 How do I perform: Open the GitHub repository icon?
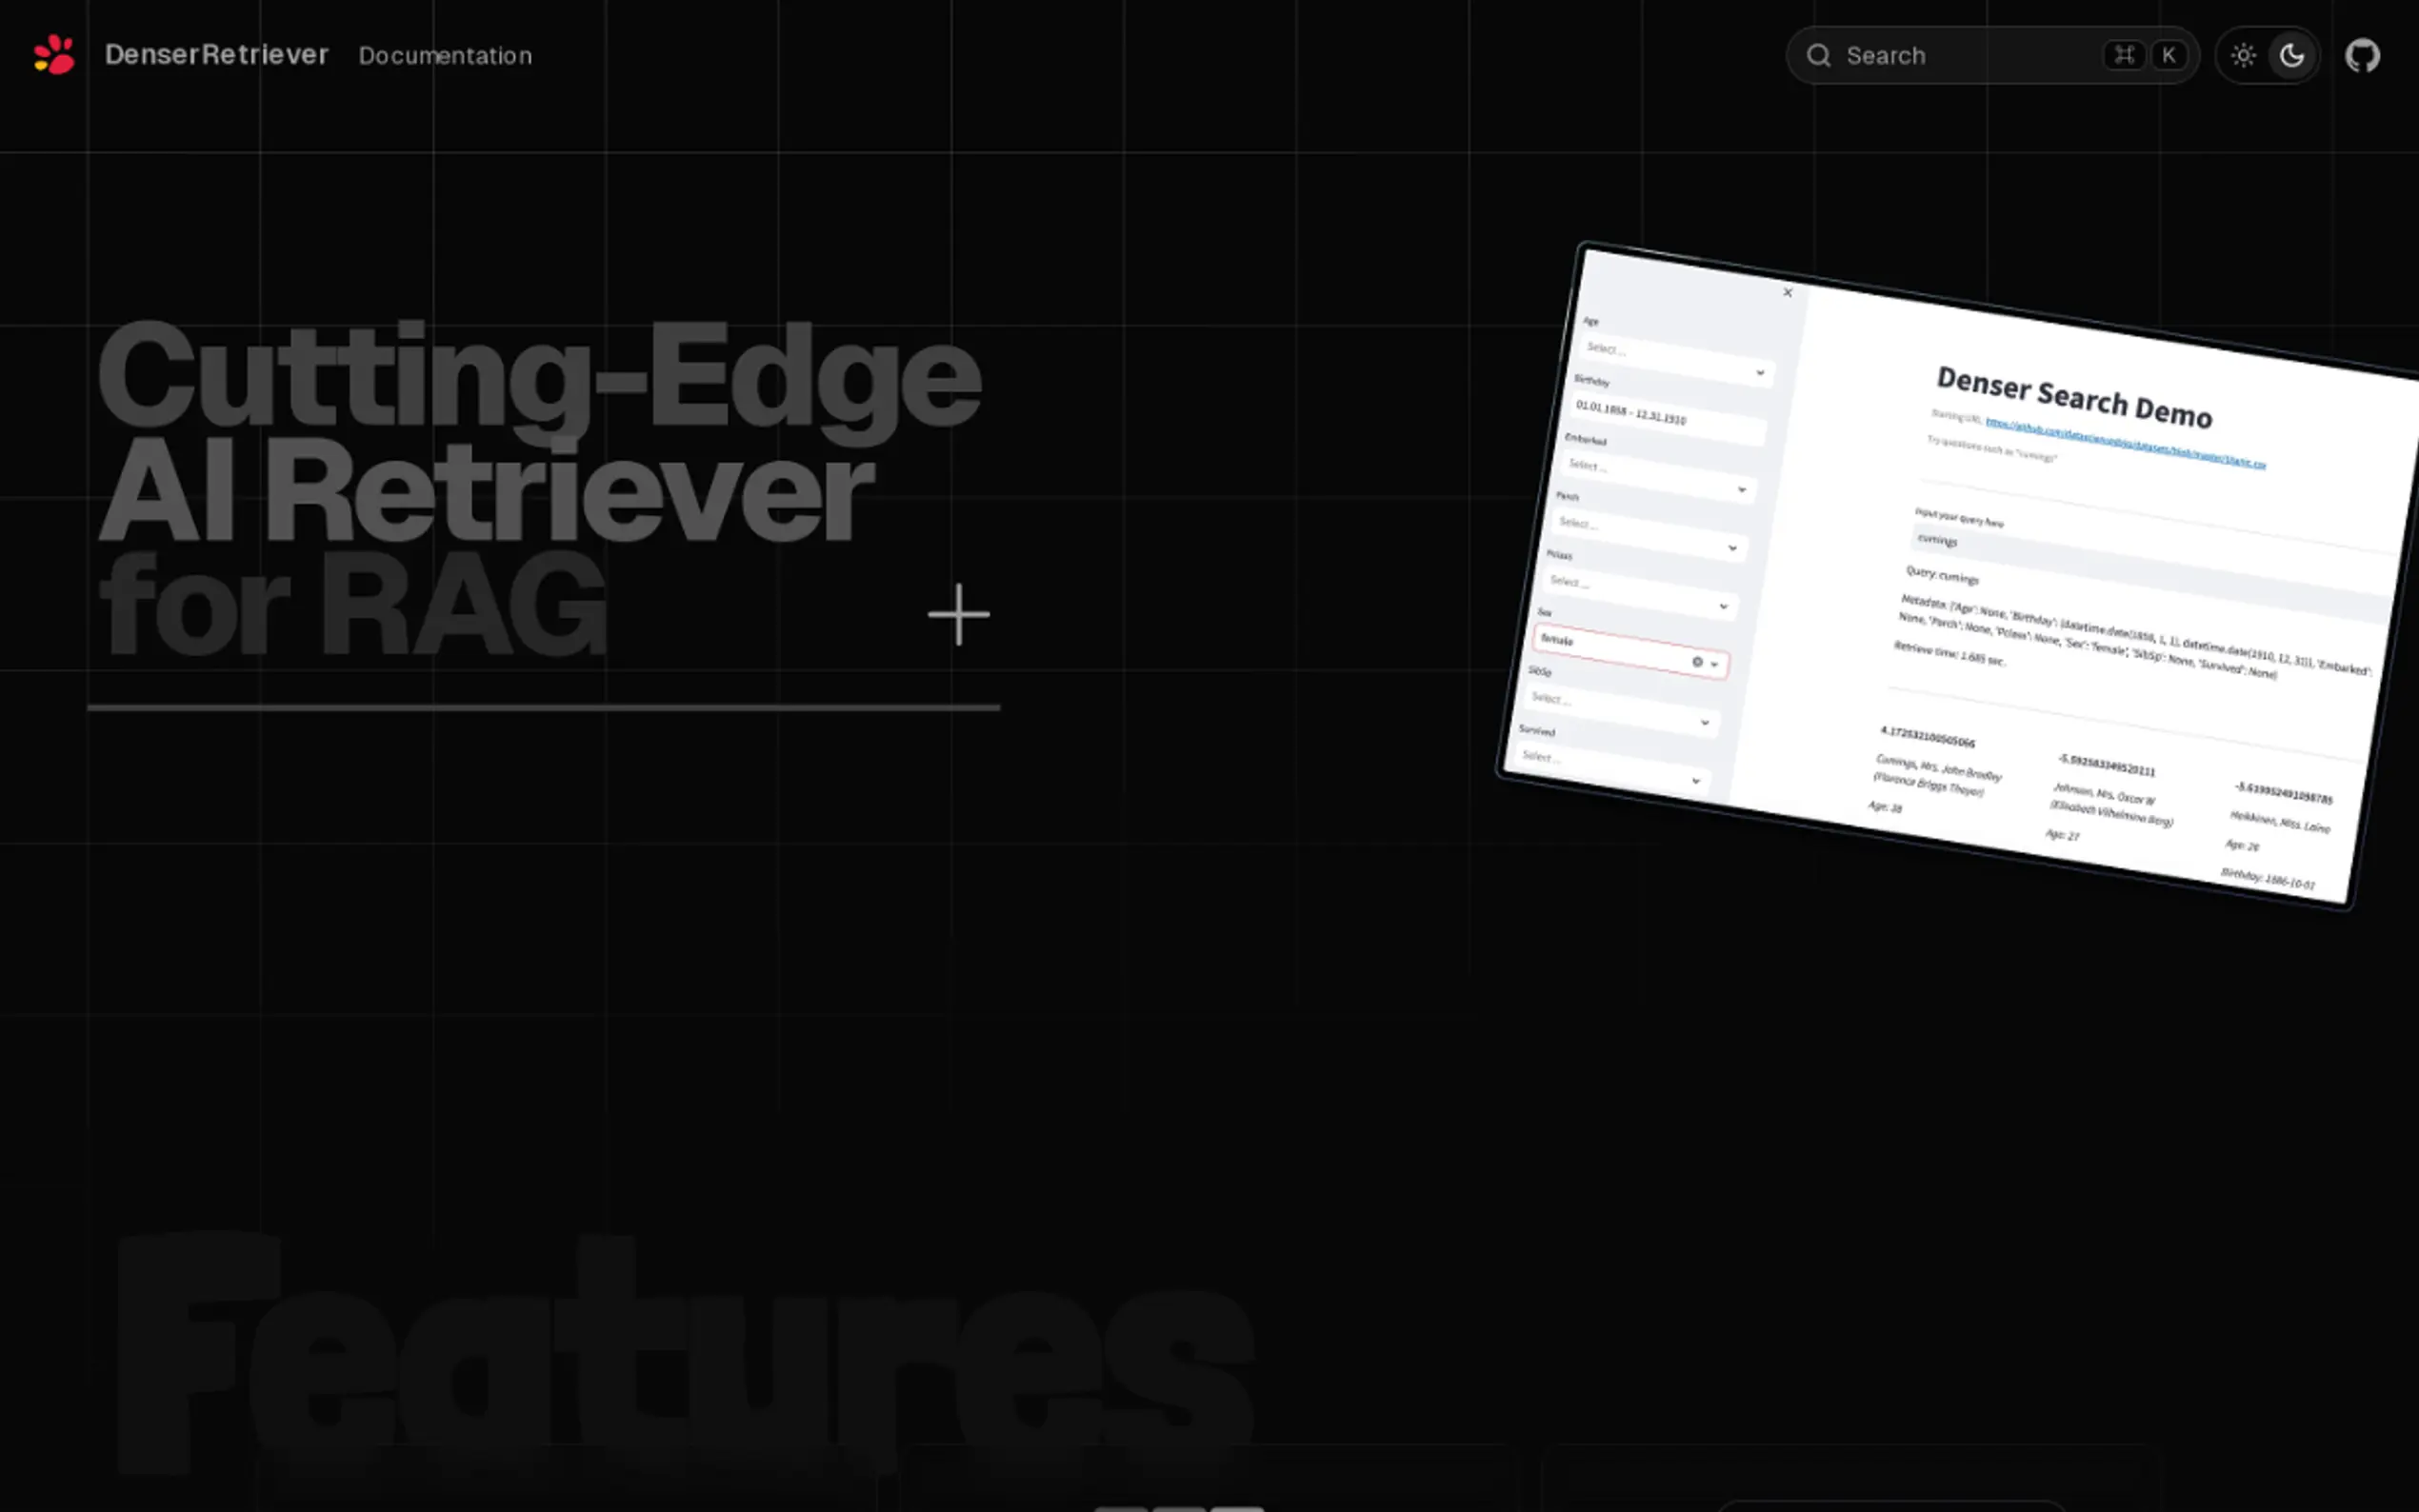point(2362,55)
